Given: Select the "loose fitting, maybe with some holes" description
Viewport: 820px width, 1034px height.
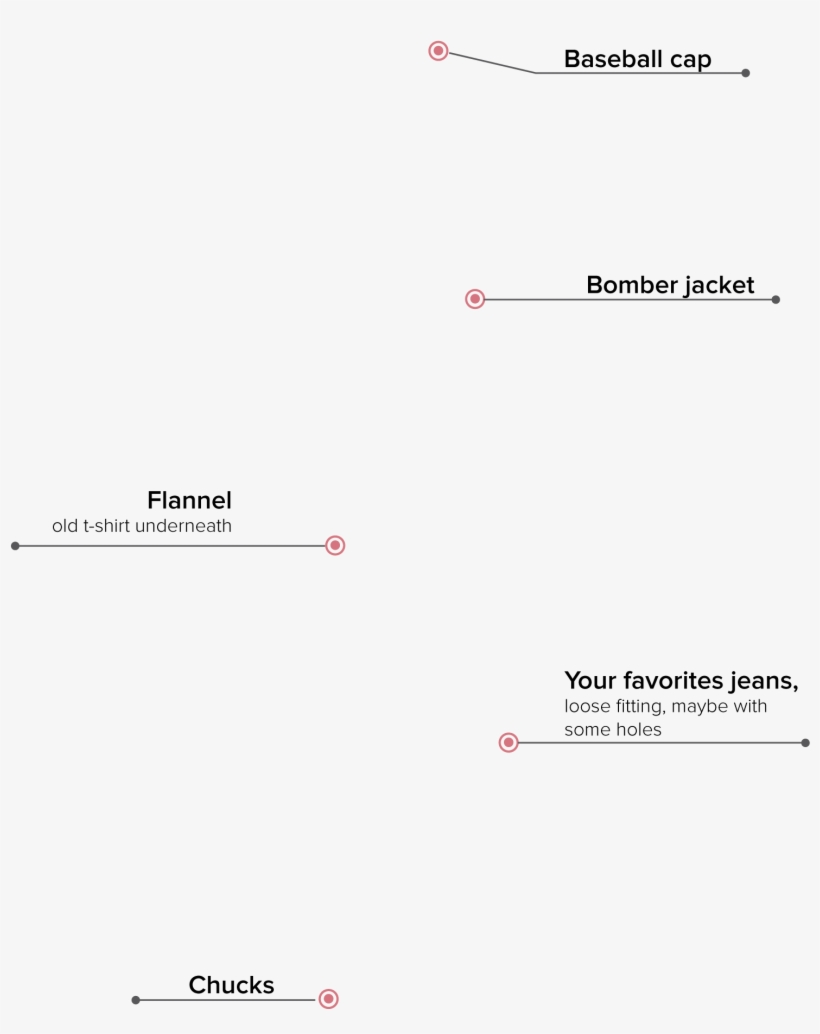Looking at the screenshot, I should 665,718.
